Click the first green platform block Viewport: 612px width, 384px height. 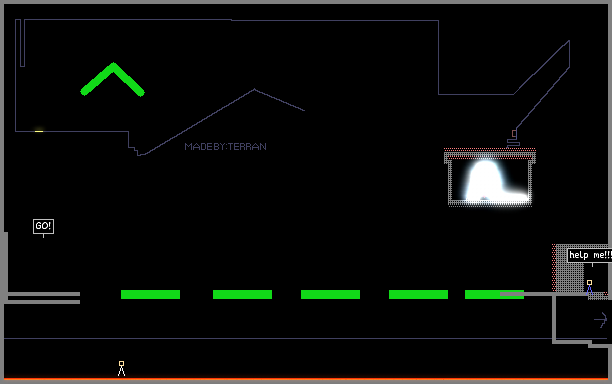(x=150, y=294)
